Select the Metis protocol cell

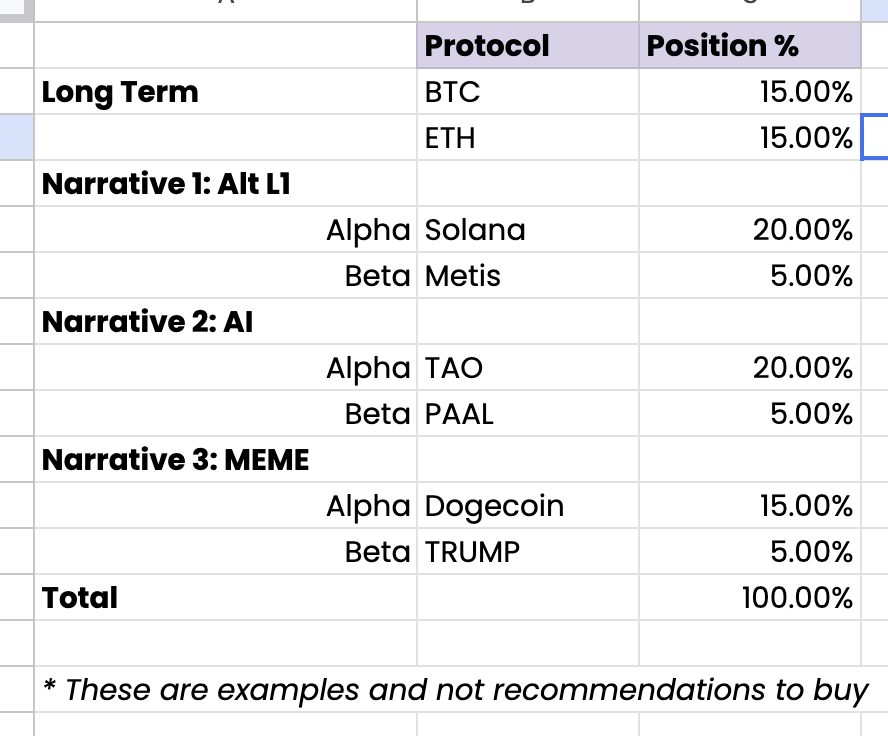527,276
